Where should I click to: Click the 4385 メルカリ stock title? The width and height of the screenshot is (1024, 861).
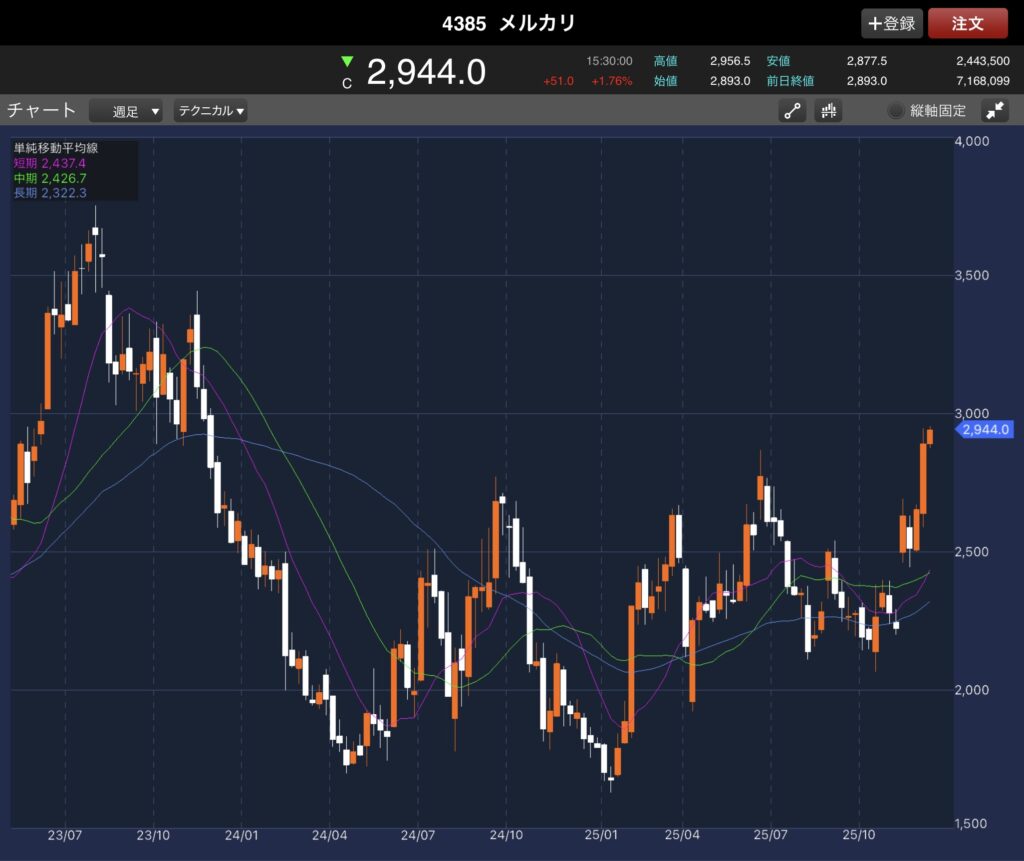509,23
